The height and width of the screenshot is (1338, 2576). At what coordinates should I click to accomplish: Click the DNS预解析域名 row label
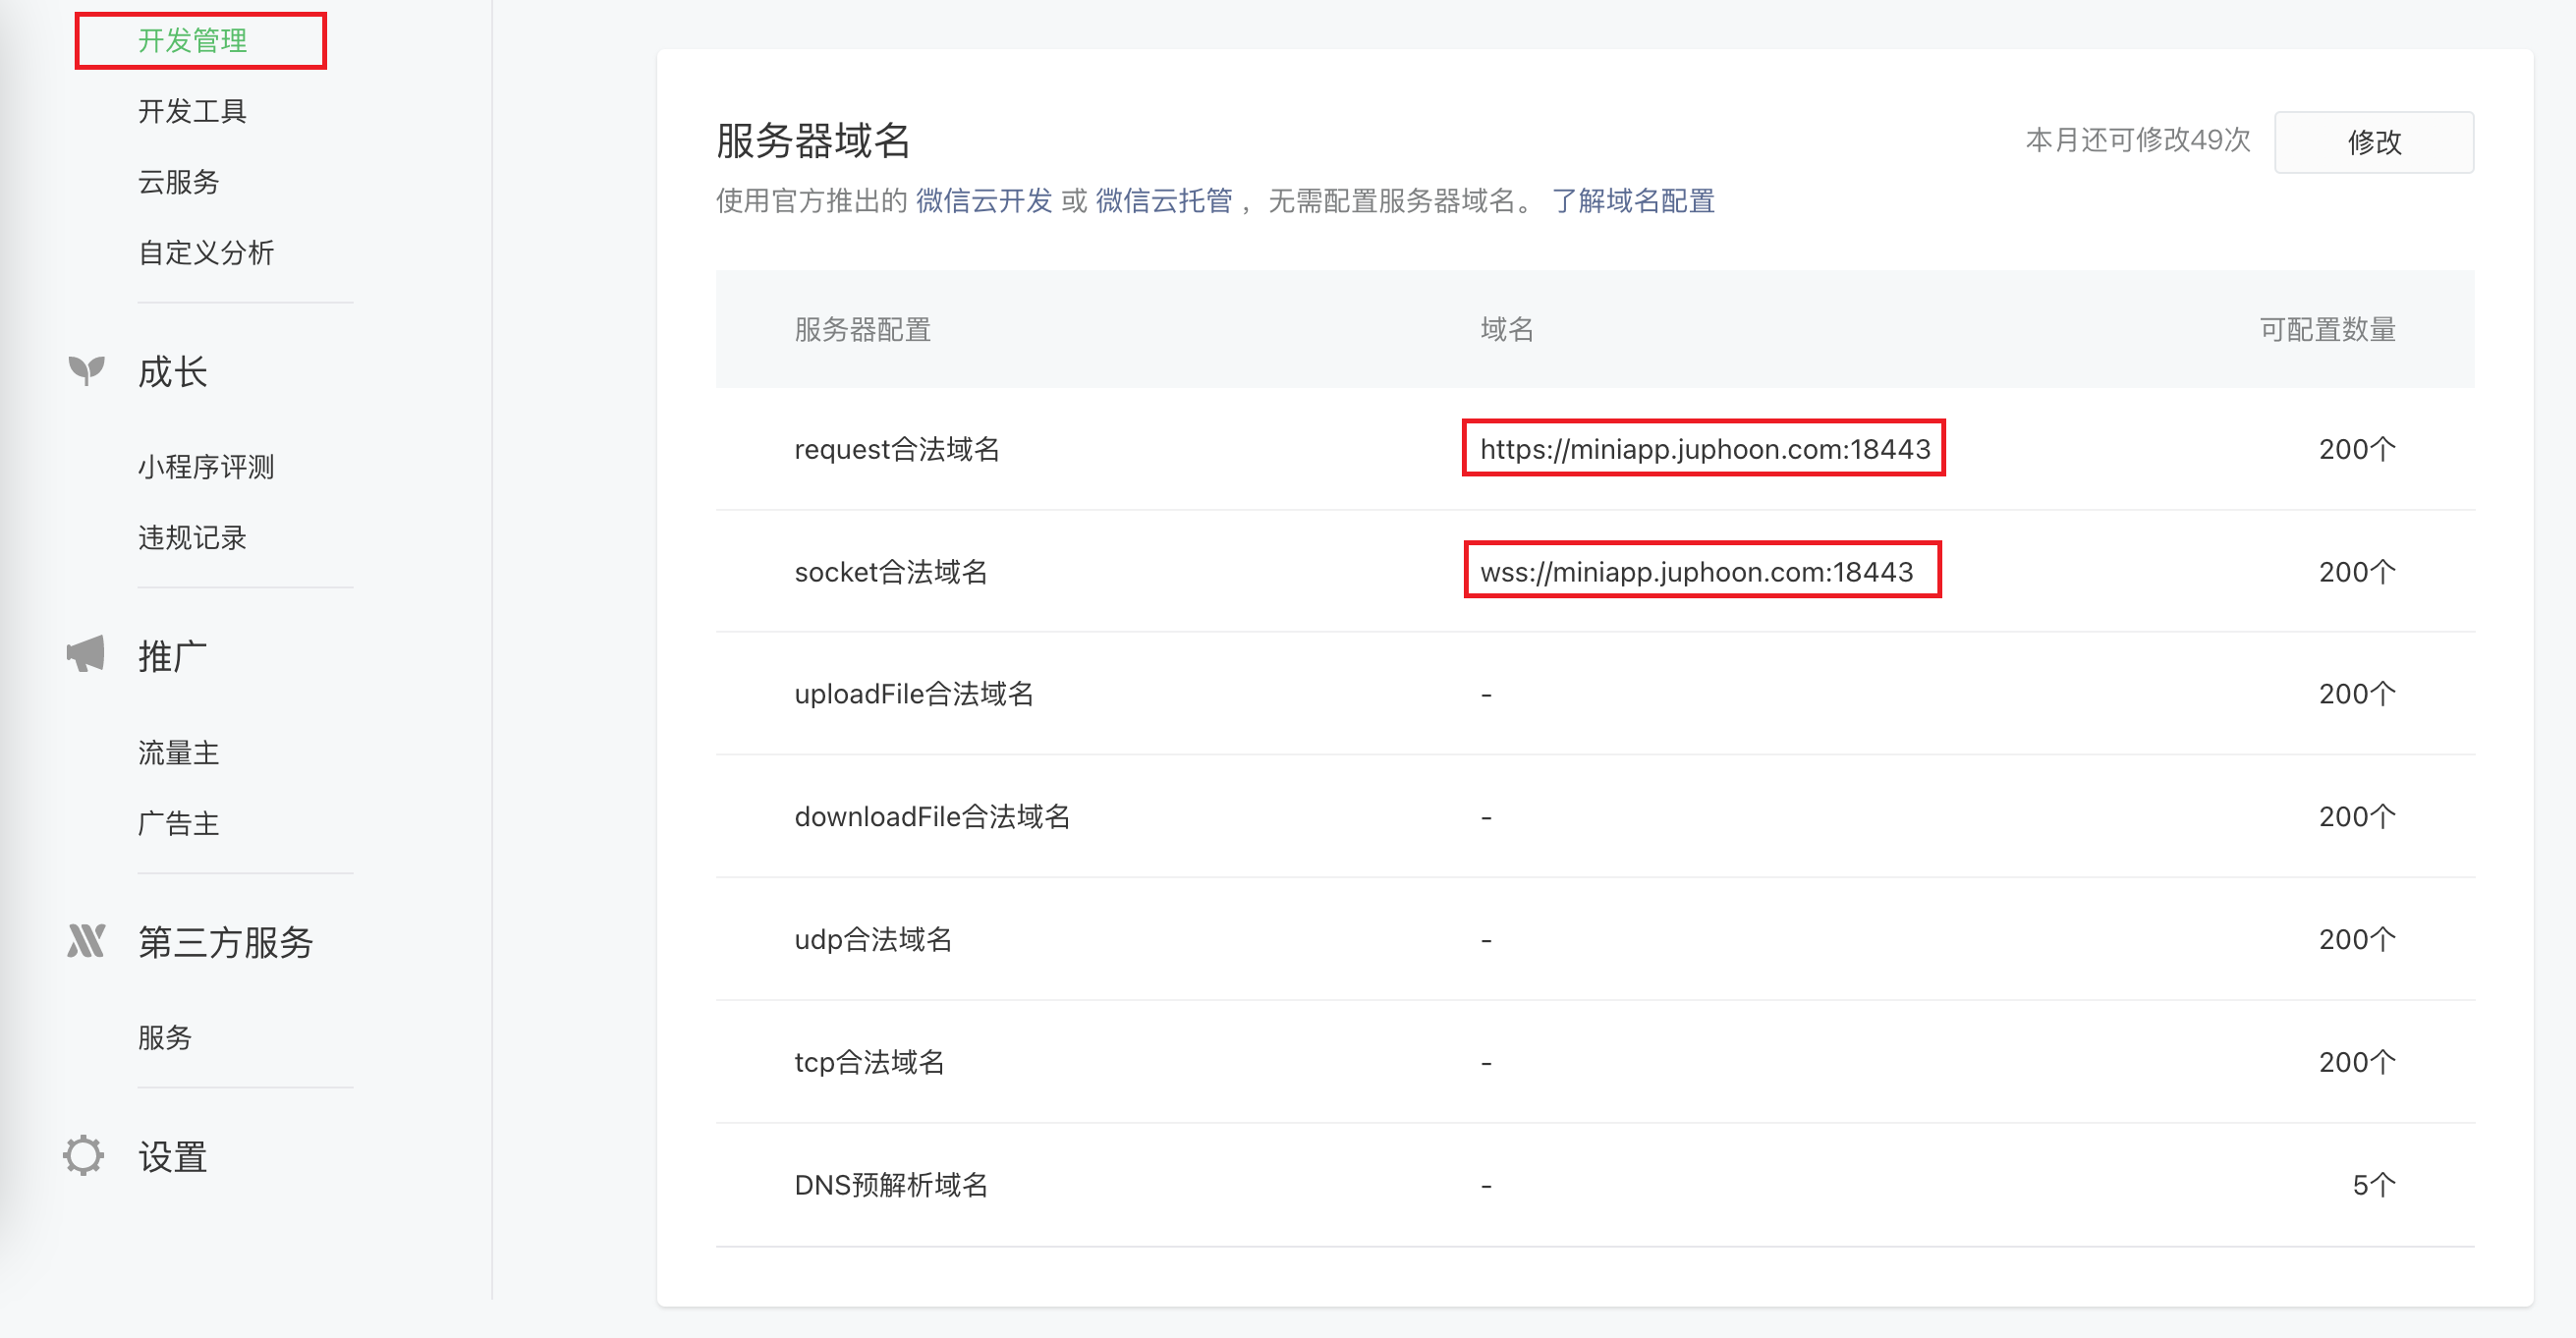891,1185
